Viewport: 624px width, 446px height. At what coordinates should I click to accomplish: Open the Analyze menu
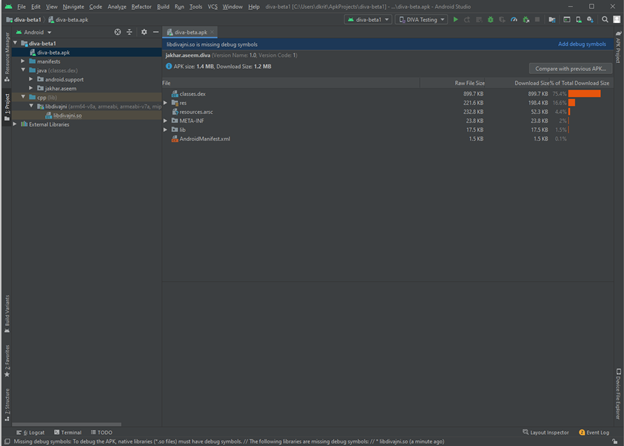(117, 7)
